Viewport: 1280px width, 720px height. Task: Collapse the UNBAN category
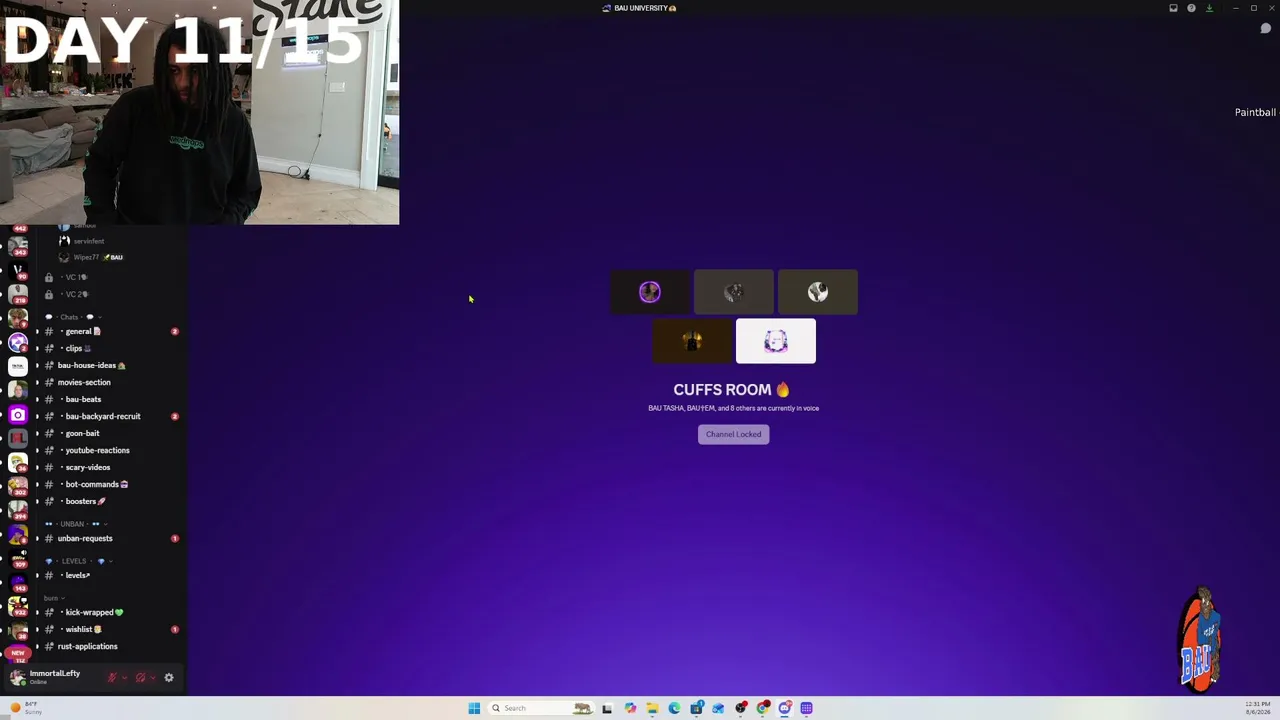tap(76, 524)
